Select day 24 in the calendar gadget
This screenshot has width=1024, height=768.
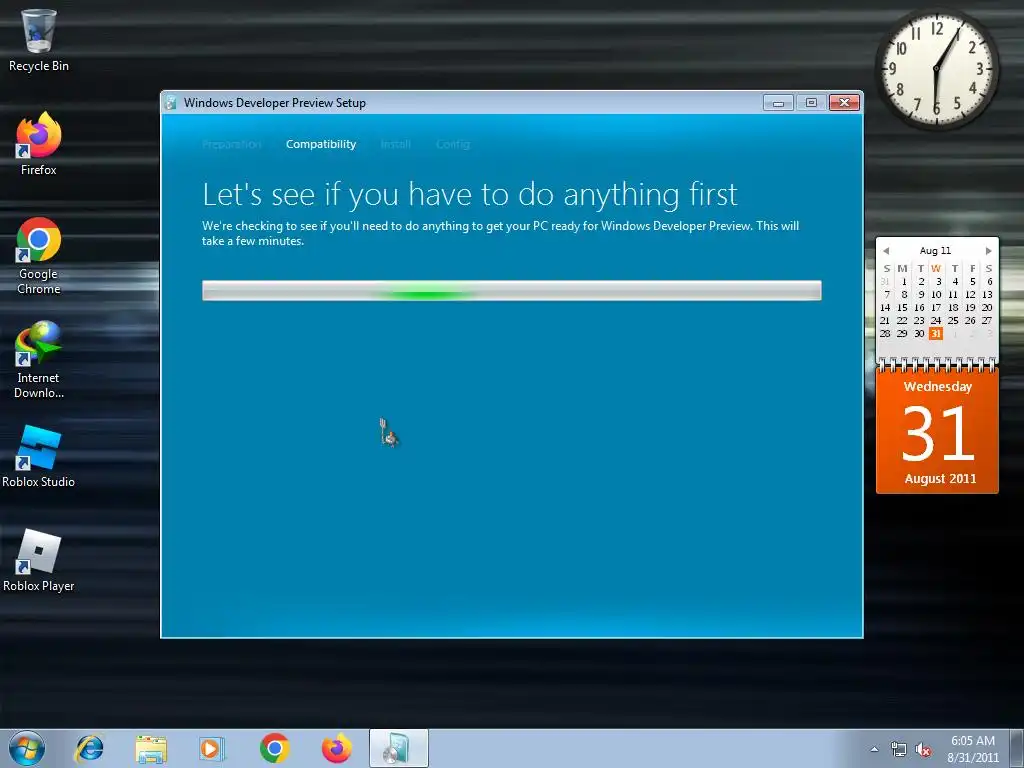tap(936, 321)
